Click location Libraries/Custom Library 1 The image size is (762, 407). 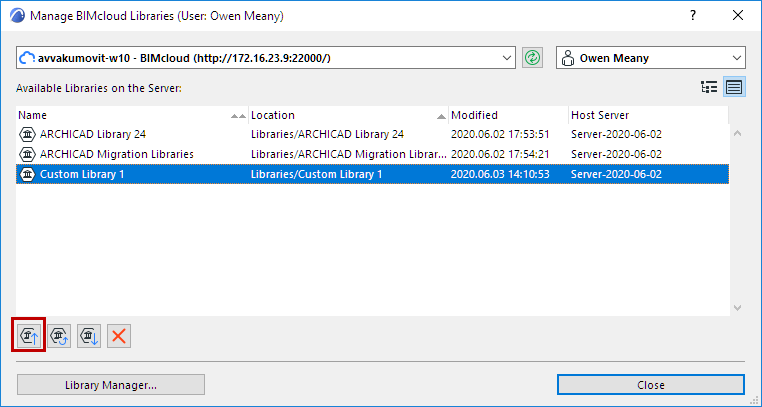click(316, 174)
